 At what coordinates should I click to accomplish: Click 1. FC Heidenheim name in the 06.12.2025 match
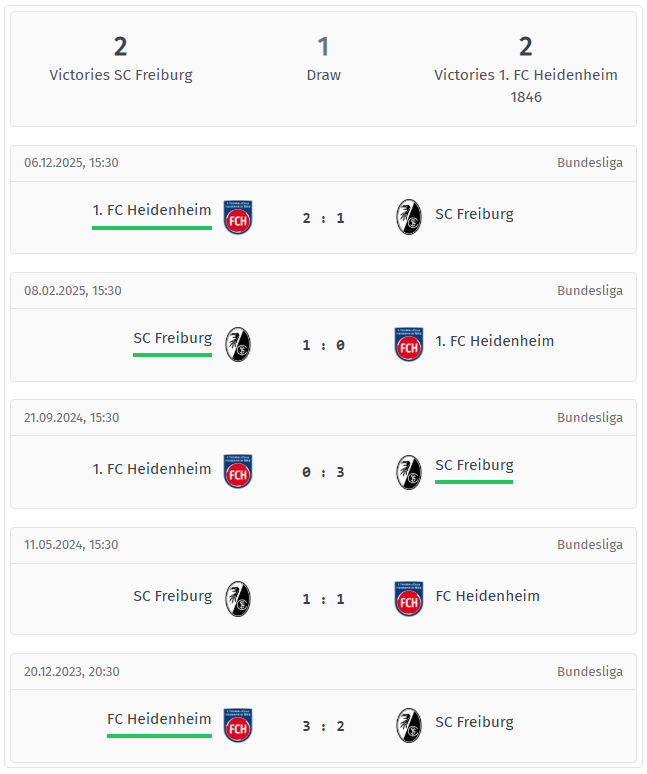pos(152,210)
